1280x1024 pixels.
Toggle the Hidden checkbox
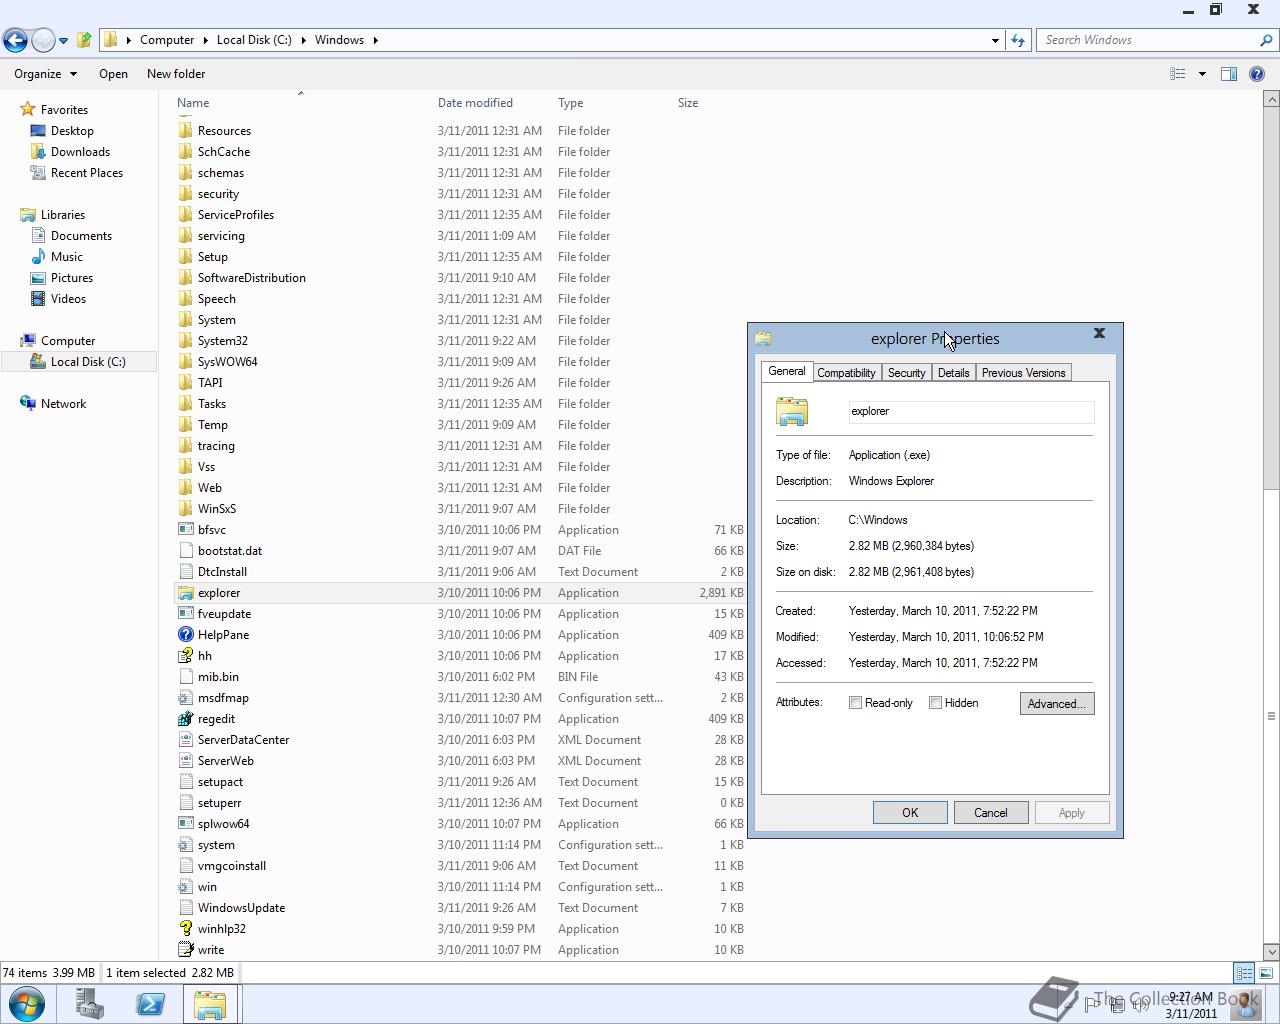935,703
